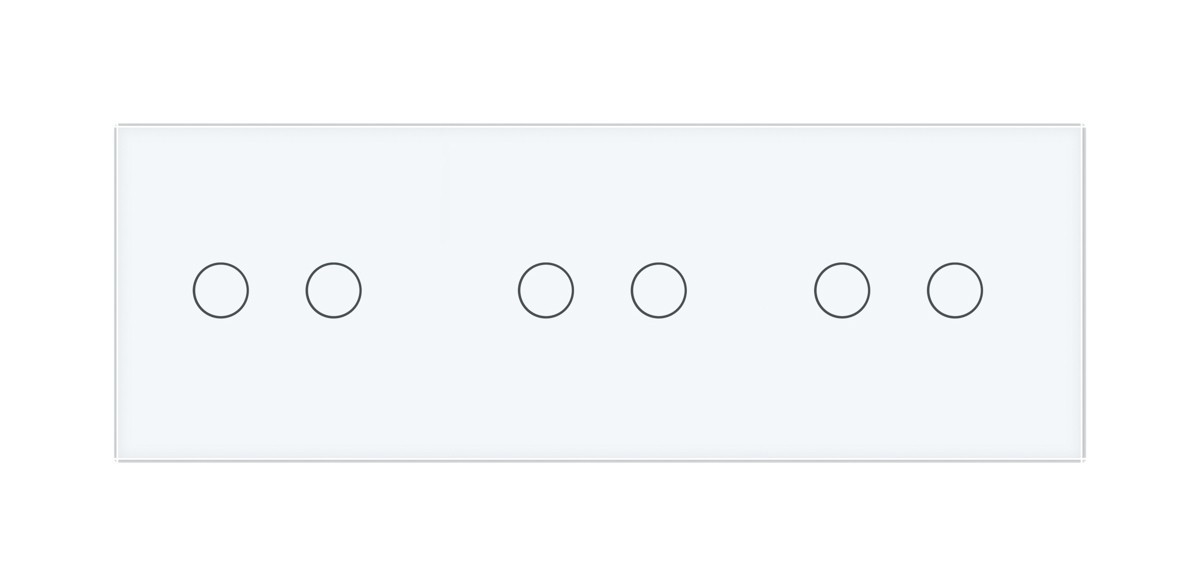The image size is (1200, 586).
Task: Select left circle of the right pair
Action: pyautogui.click(x=842, y=291)
